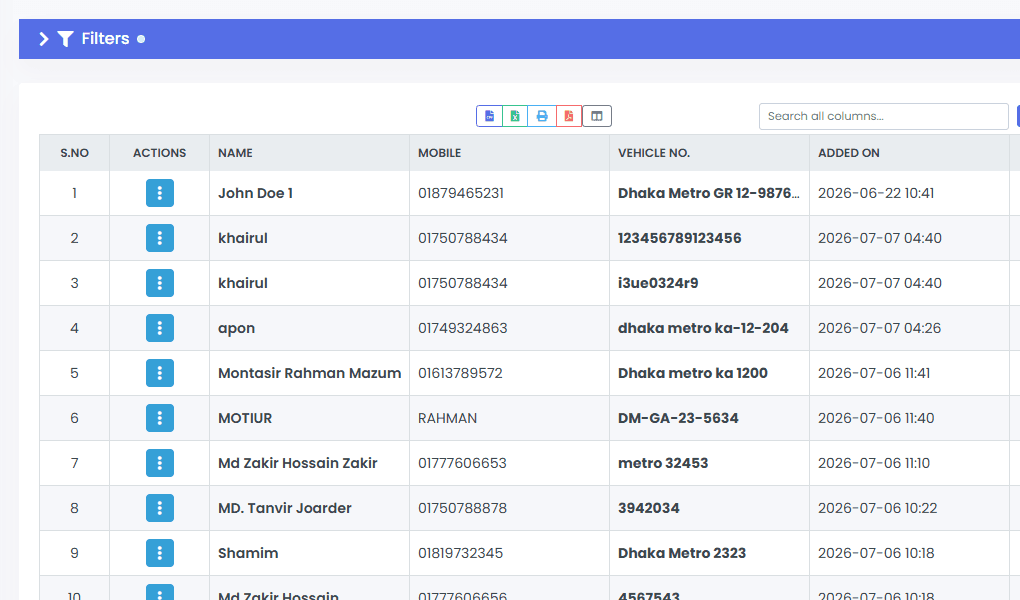This screenshot has height=600, width=1020.
Task: Select mobile number 01750788878
Action: [x=462, y=508]
